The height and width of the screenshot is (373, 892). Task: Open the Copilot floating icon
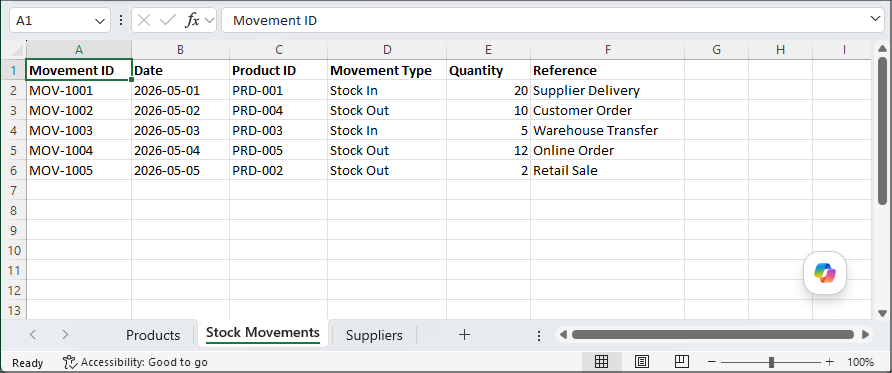[x=825, y=273]
